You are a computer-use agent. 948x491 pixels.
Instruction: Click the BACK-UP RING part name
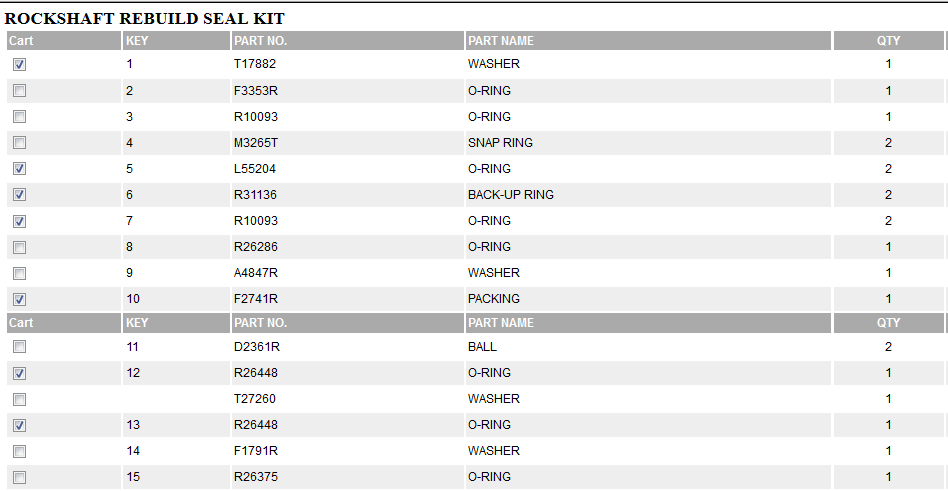pos(510,195)
